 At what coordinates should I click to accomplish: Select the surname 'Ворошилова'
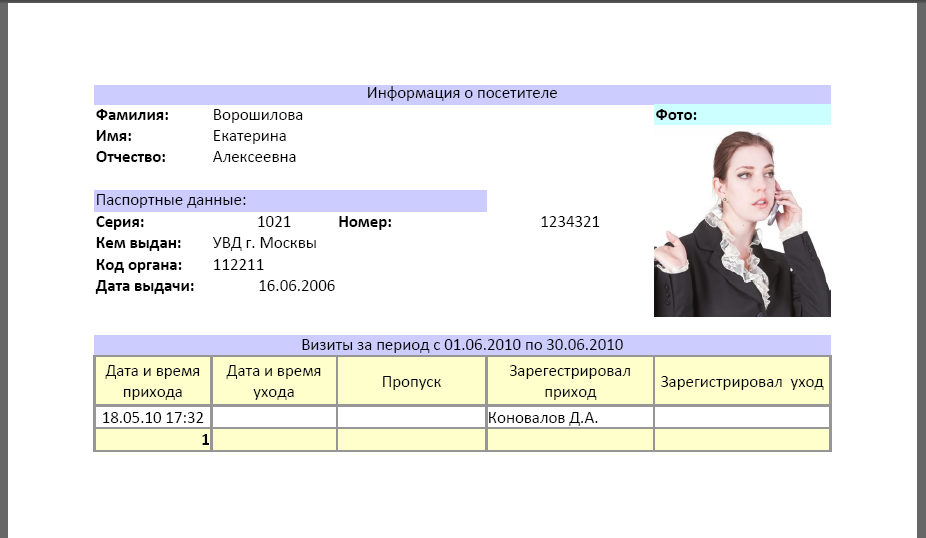pos(257,115)
